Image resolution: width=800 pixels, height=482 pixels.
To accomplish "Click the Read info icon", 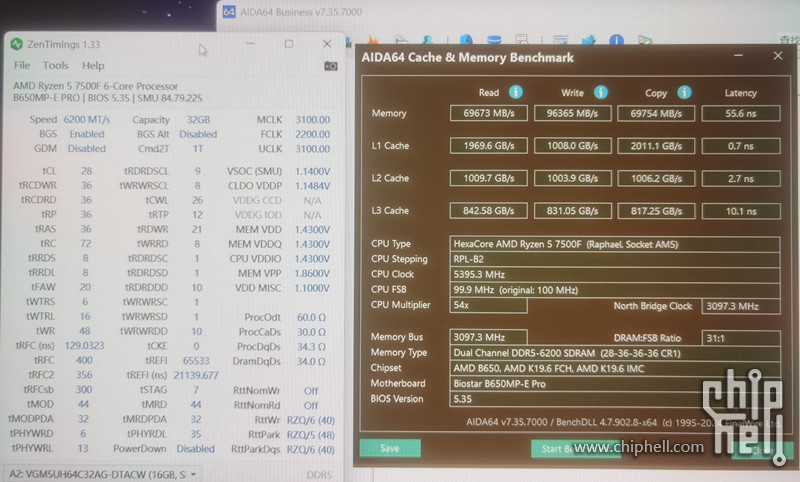I will click(x=516, y=92).
